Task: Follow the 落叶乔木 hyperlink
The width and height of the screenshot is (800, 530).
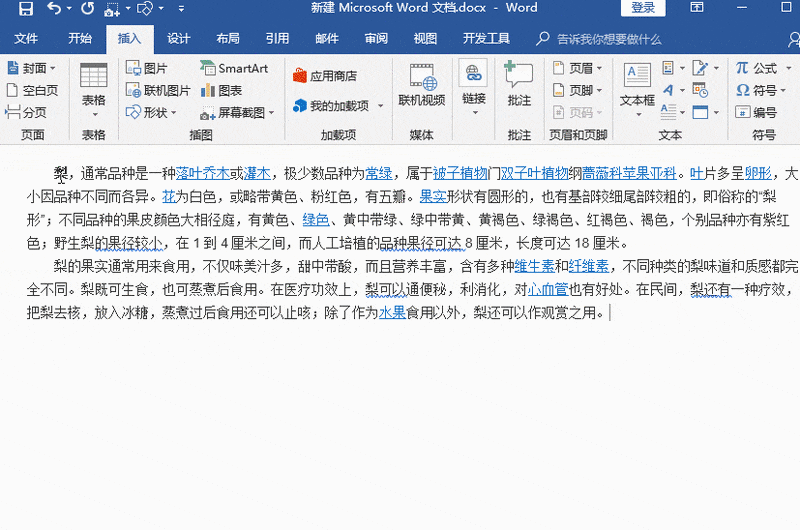Action: pos(203,173)
